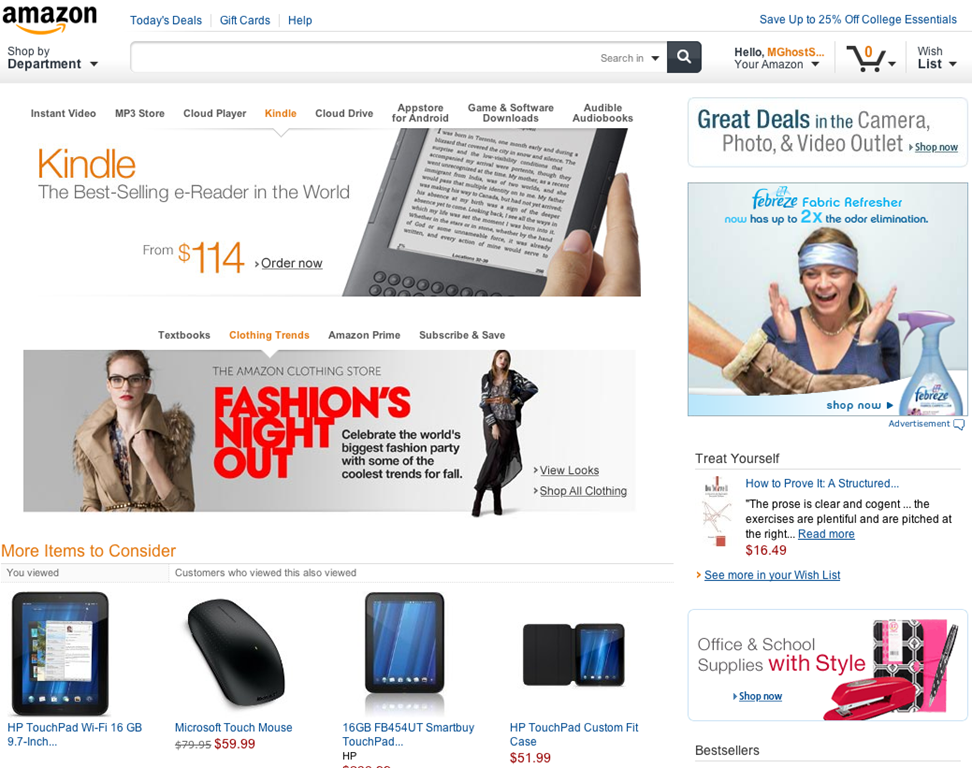
Task: Open the HP TouchPad Wi-Fi tablet image
Action: 60,653
